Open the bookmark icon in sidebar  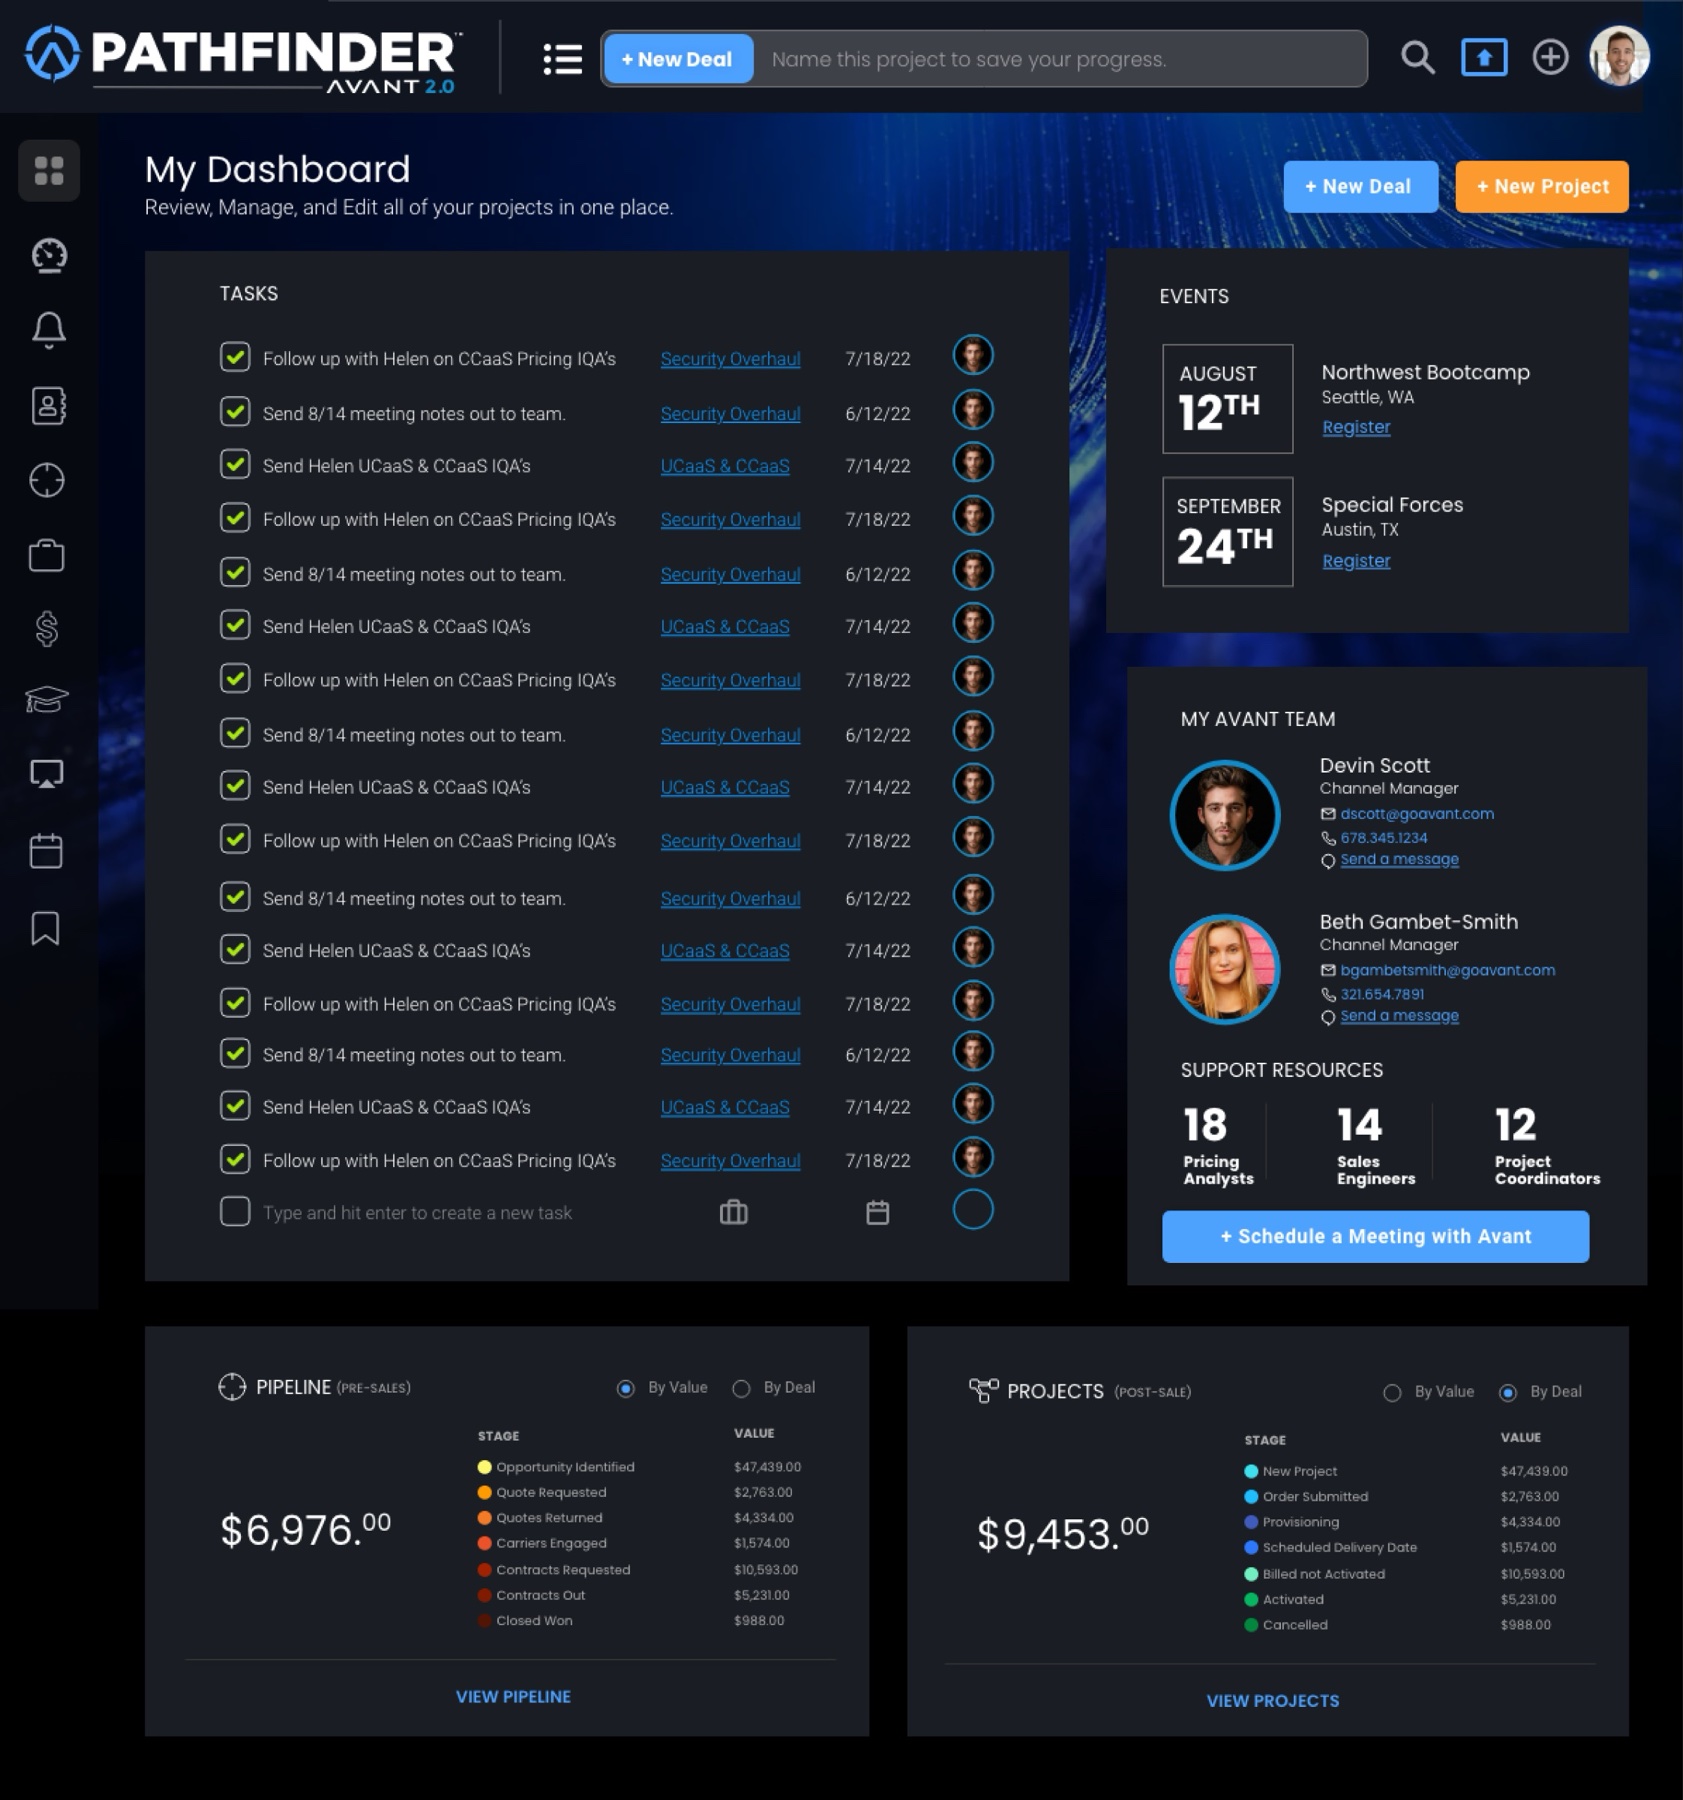click(45, 928)
